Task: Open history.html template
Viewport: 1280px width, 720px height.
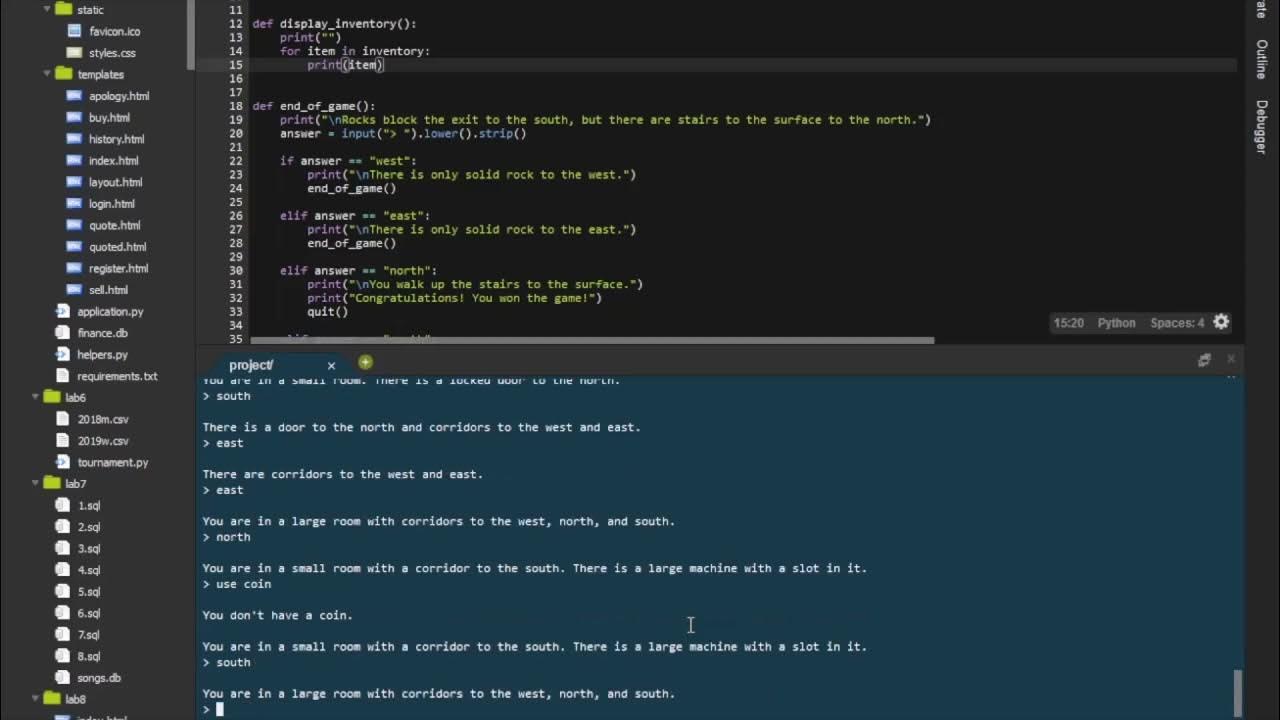Action: pyautogui.click(x=116, y=139)
